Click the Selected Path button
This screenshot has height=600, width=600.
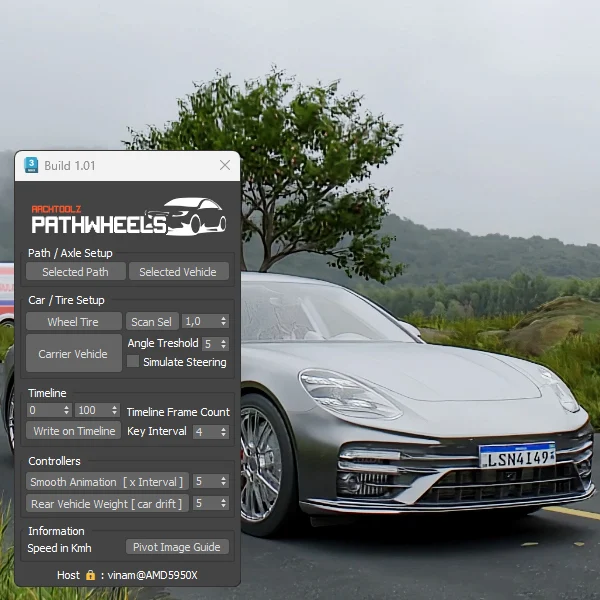tap(76, 272)
